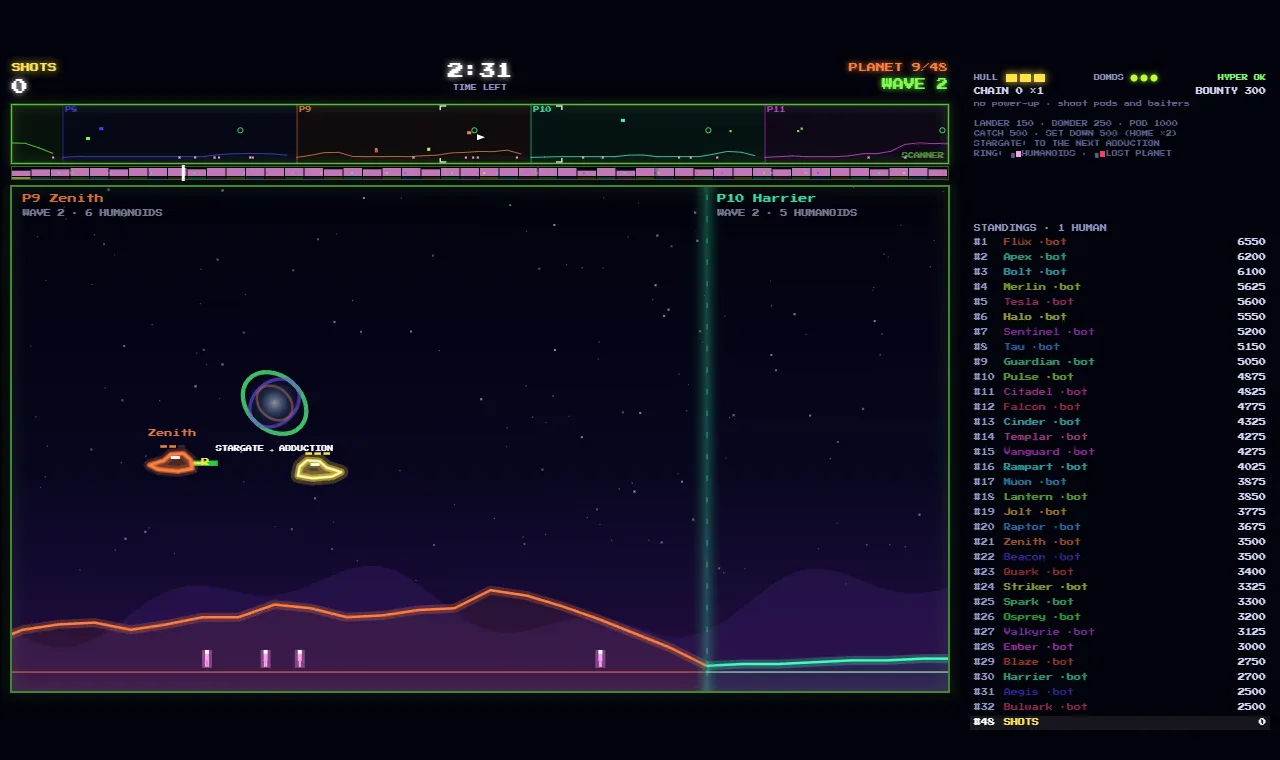This screenshot has height=760, width=1280.
Task: Click the HYPER OK status
Action: pos(1241,77)
